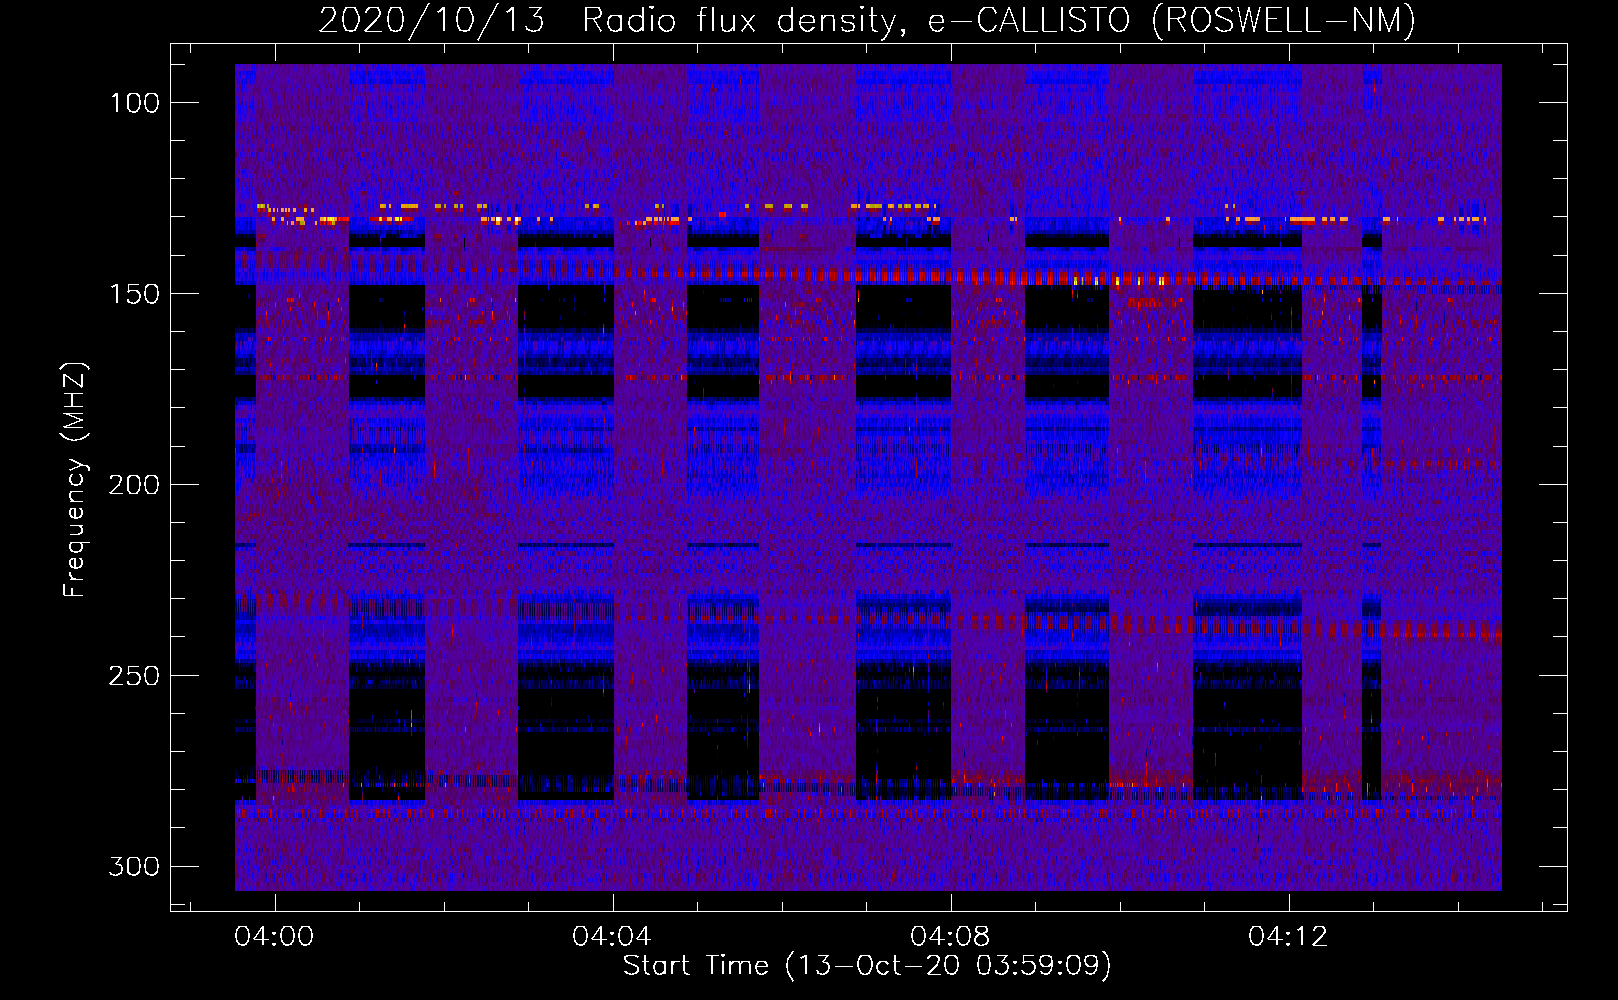Click the 04:00 time tick label
1618x1000 pixels.
(x=274, y=937)
